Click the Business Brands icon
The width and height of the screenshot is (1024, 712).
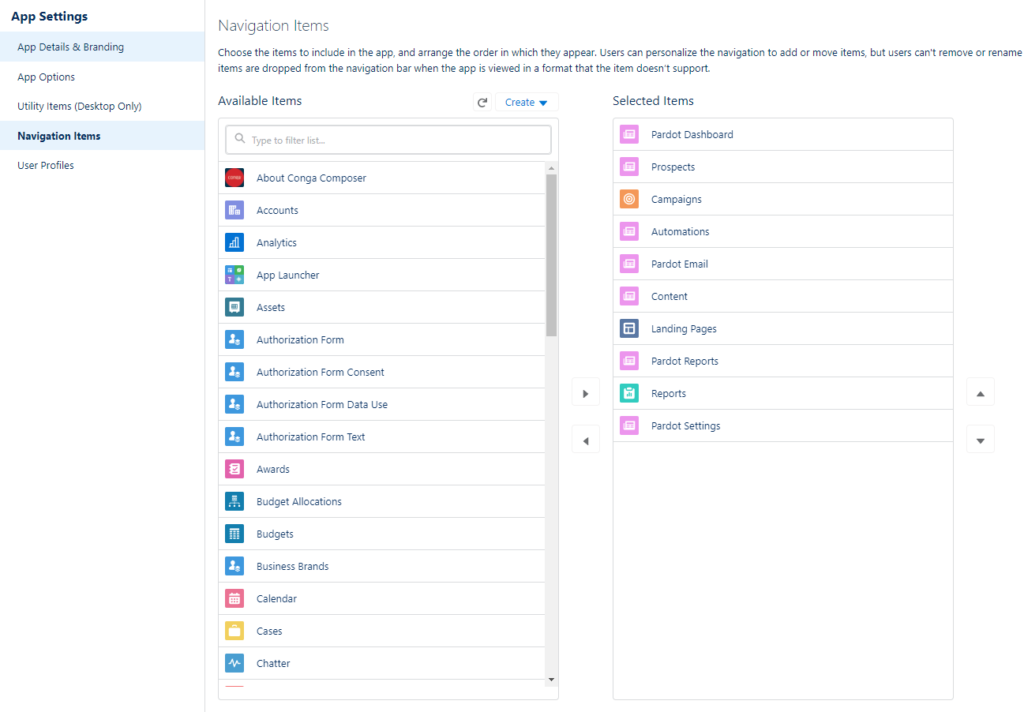coord(234,566)
